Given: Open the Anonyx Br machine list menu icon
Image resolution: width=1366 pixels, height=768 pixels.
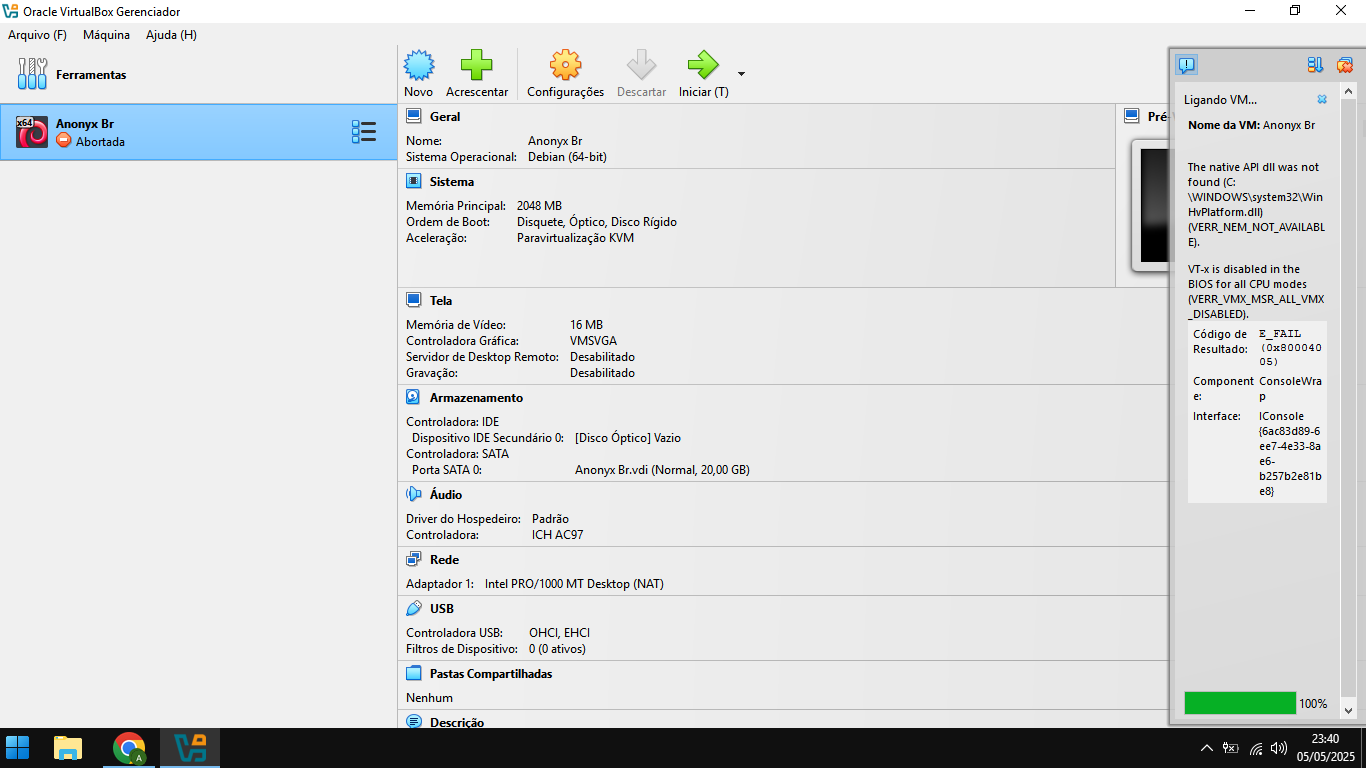Looking at the screenshot, I should coord(364,132).
